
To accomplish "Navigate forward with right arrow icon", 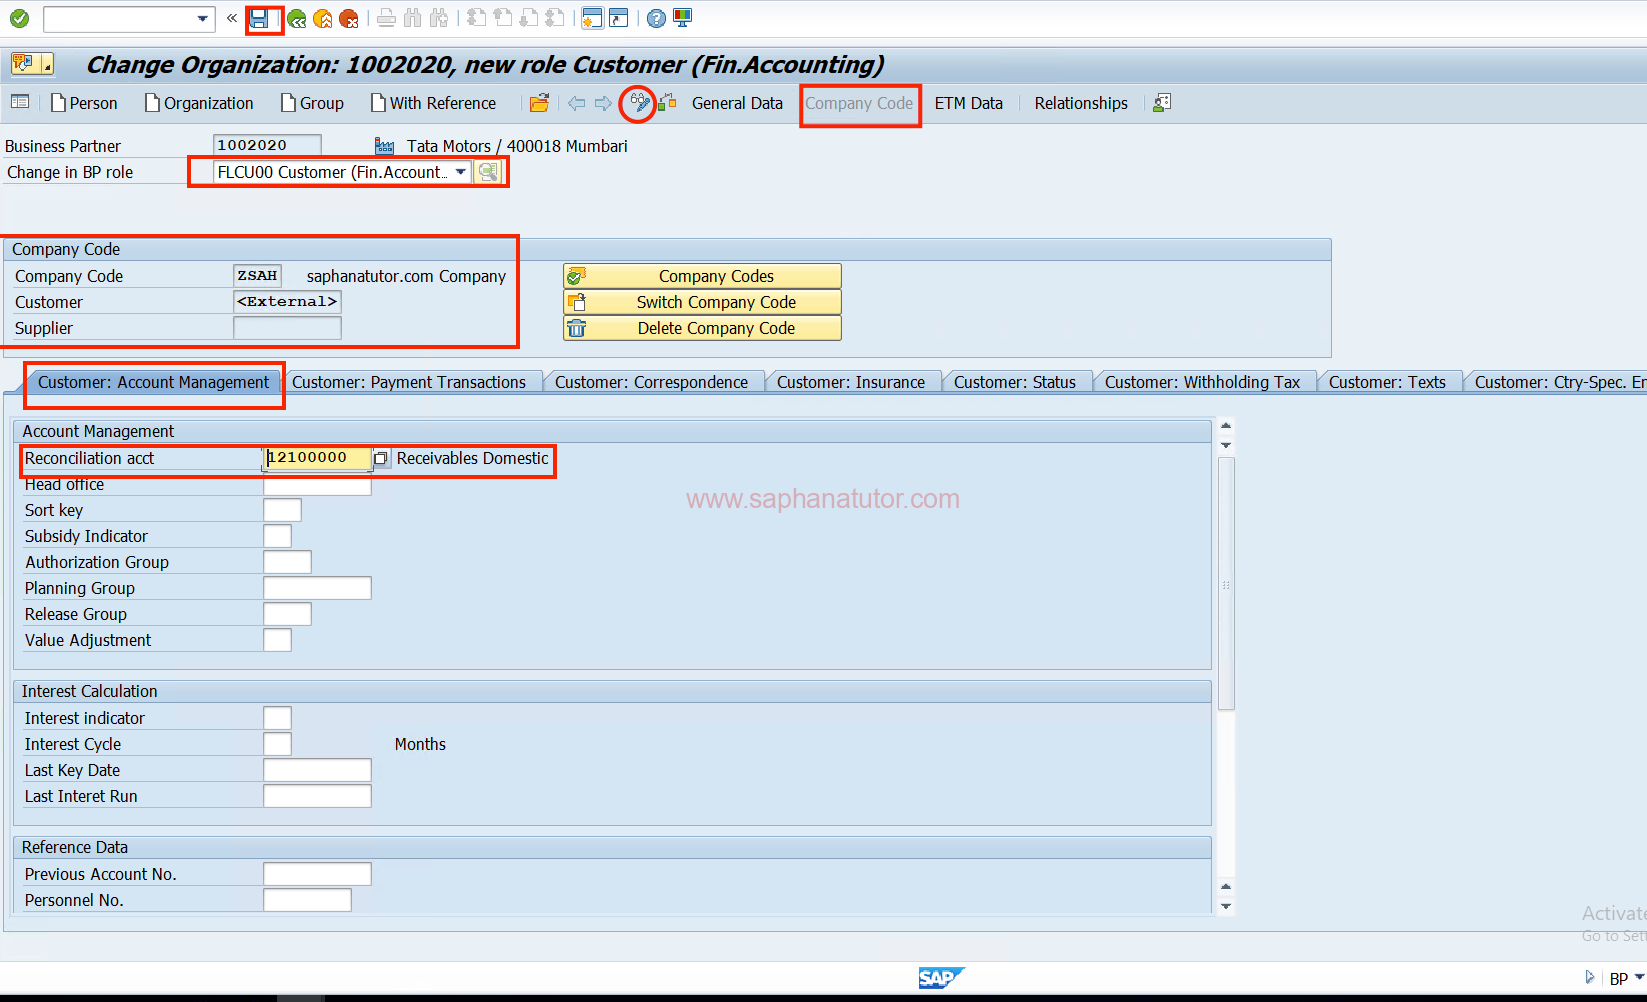I will click(603, 103).
